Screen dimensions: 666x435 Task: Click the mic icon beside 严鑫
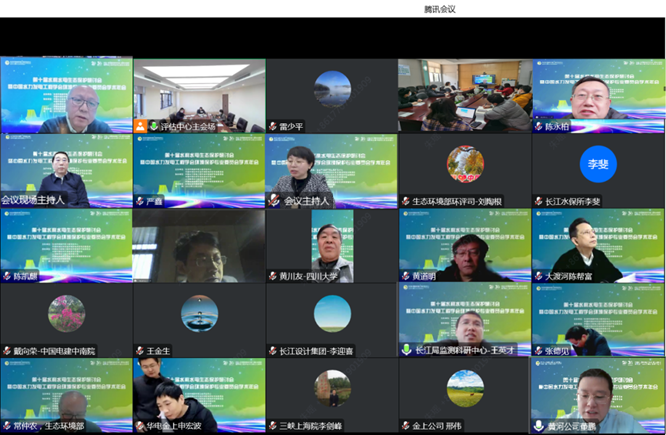pos(139,201)
